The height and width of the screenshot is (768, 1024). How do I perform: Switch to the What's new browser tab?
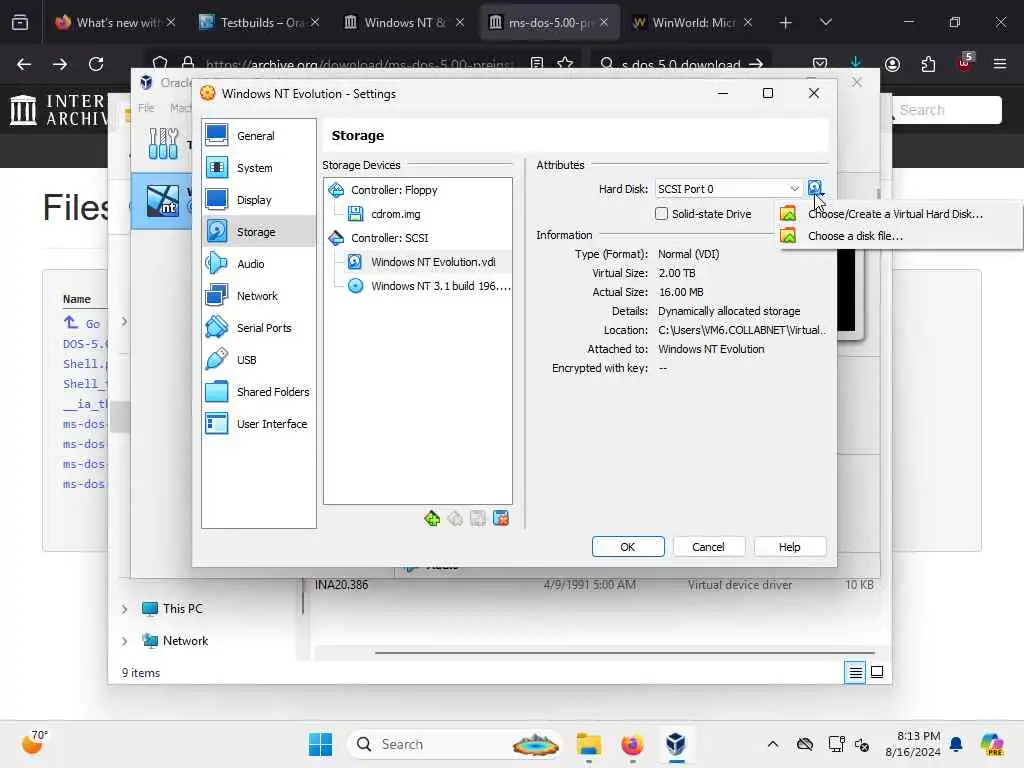point(116,22)
